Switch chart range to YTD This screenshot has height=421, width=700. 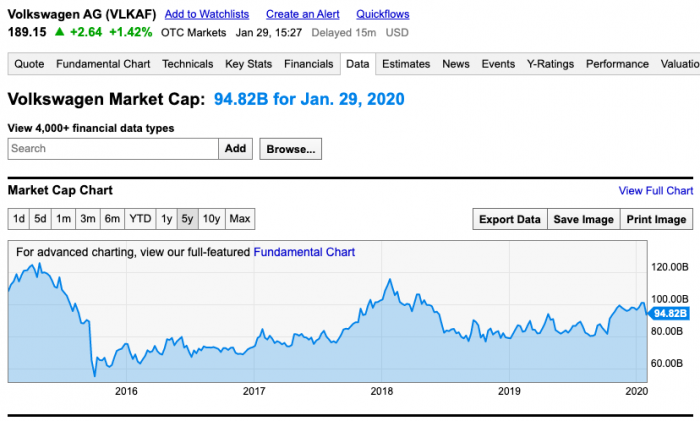140,219
